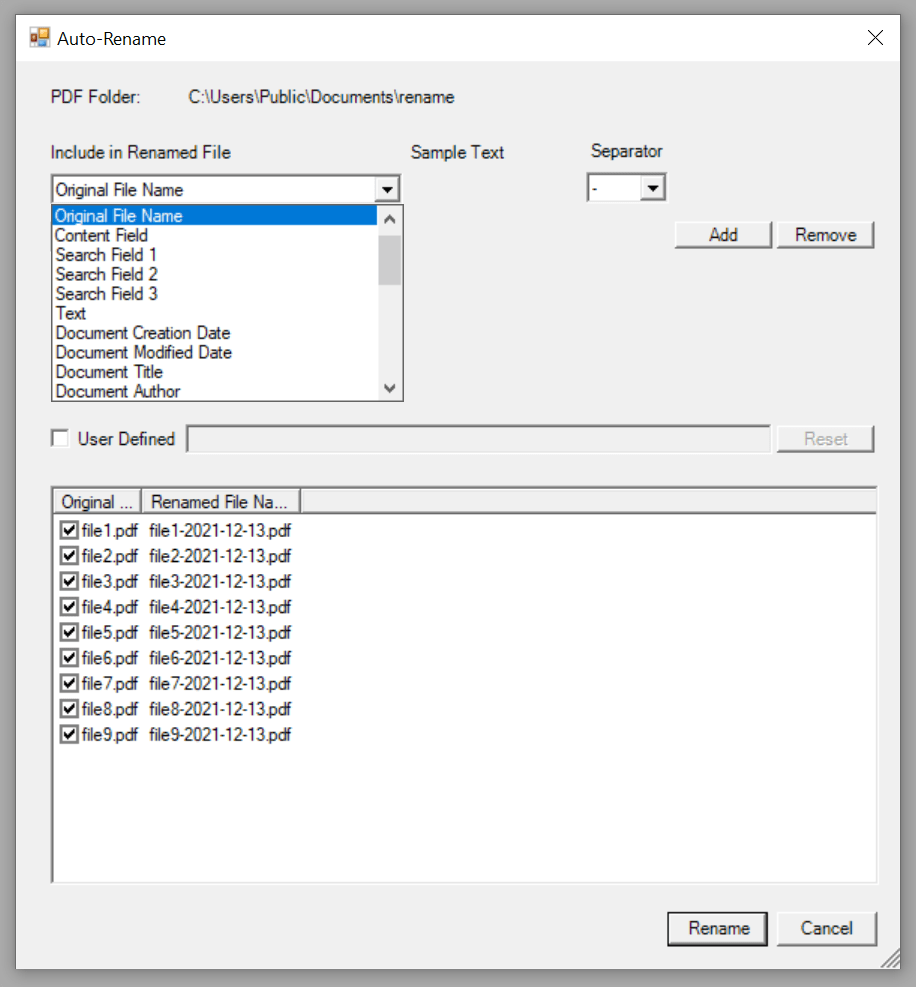Viewport: 916px width, 987px height.
Task: Click the Cancel button
Action: pos(827,928)
